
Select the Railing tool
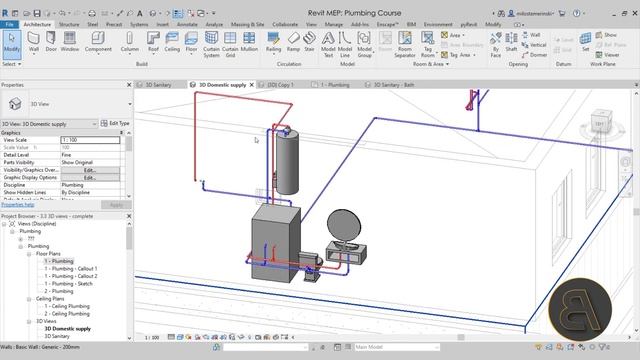tap(273, 42)
